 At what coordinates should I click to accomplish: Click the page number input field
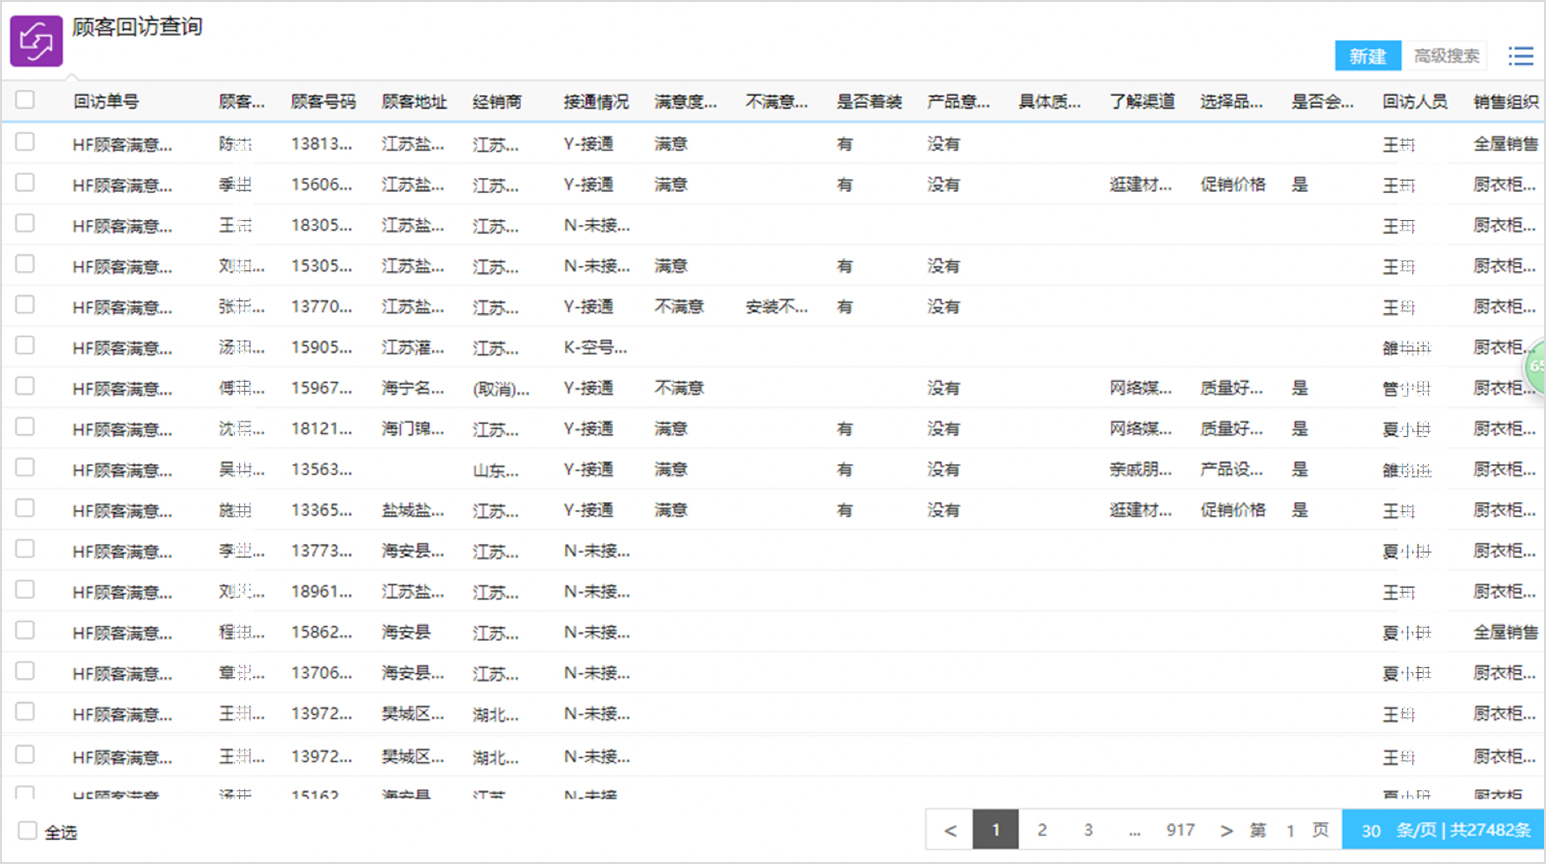pyautogui.click(x=1290, y=830)
